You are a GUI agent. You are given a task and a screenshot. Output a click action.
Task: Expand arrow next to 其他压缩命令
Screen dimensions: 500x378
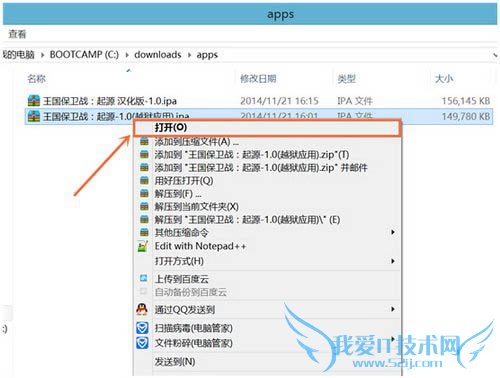coord(393,232)
